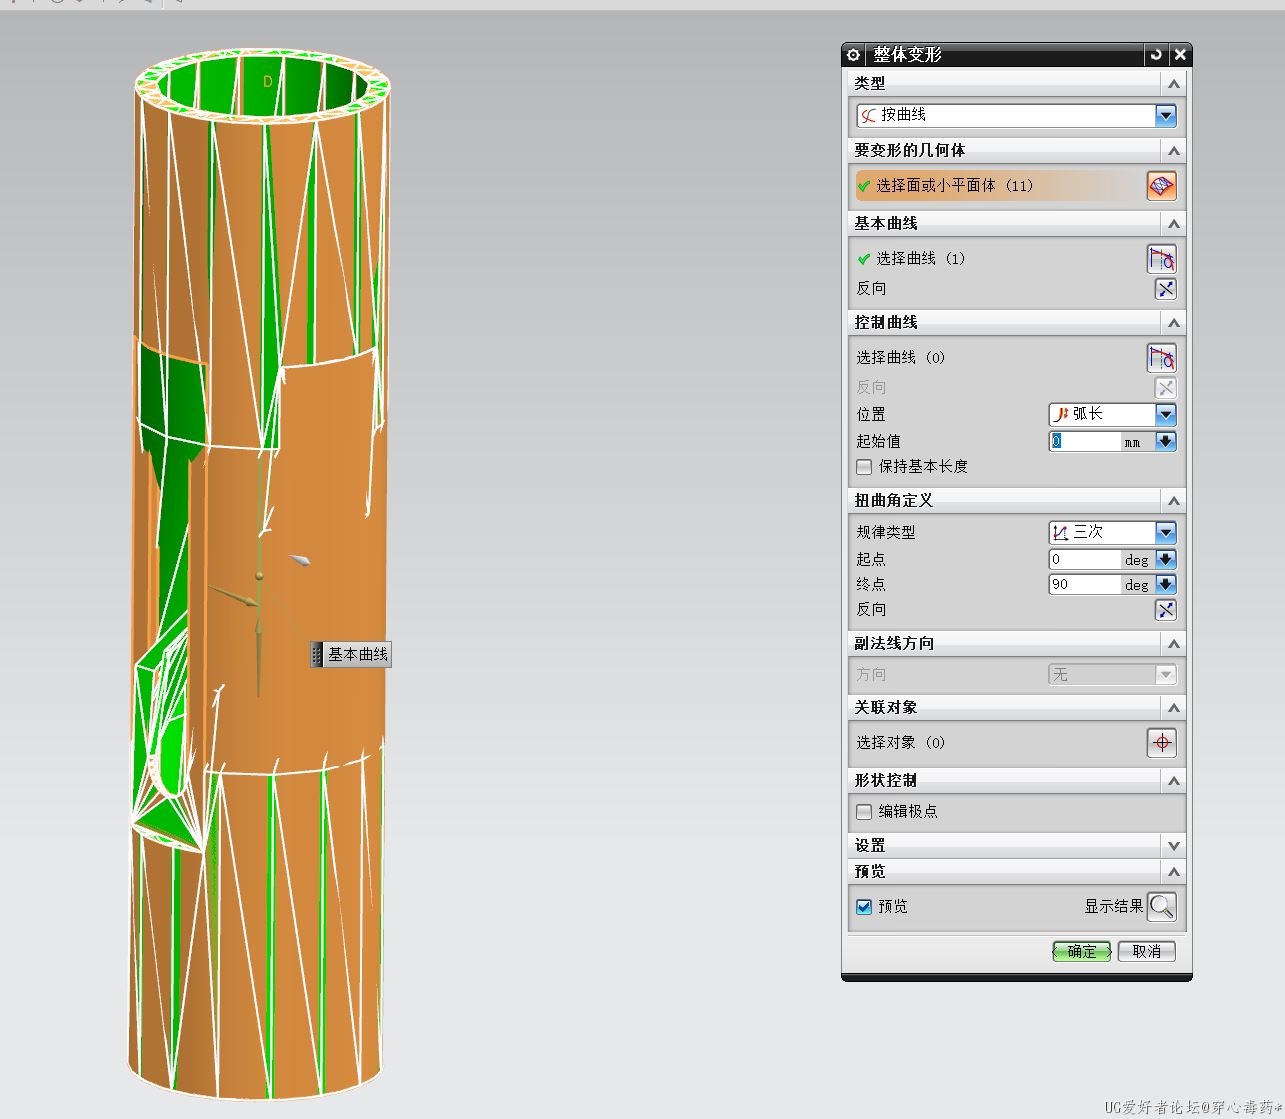Collapse the 控制曲线 section
1285x1119 pixels.
click(x=1174, y=323)
